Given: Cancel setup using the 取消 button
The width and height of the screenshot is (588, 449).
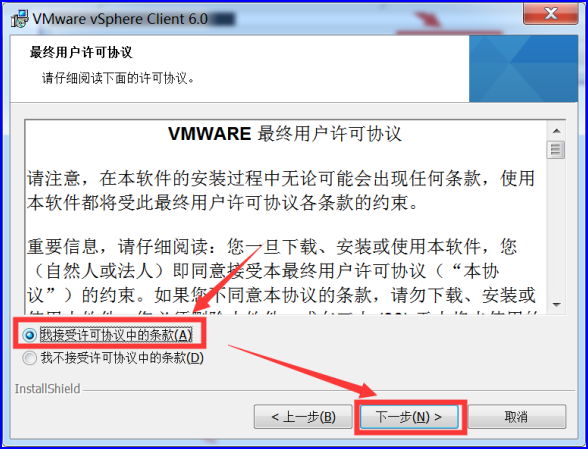Looking at the screenshot, I should tap(516, 417).
